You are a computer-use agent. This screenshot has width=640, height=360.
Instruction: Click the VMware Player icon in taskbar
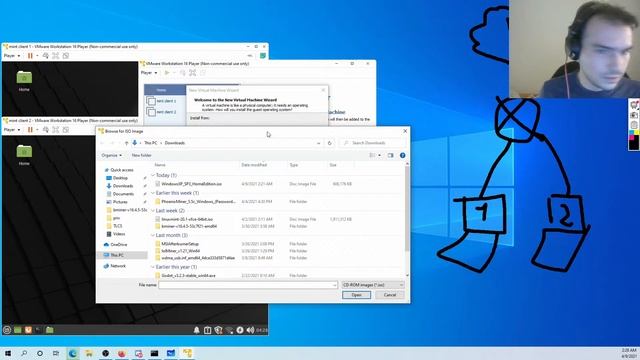coord(187,353)
